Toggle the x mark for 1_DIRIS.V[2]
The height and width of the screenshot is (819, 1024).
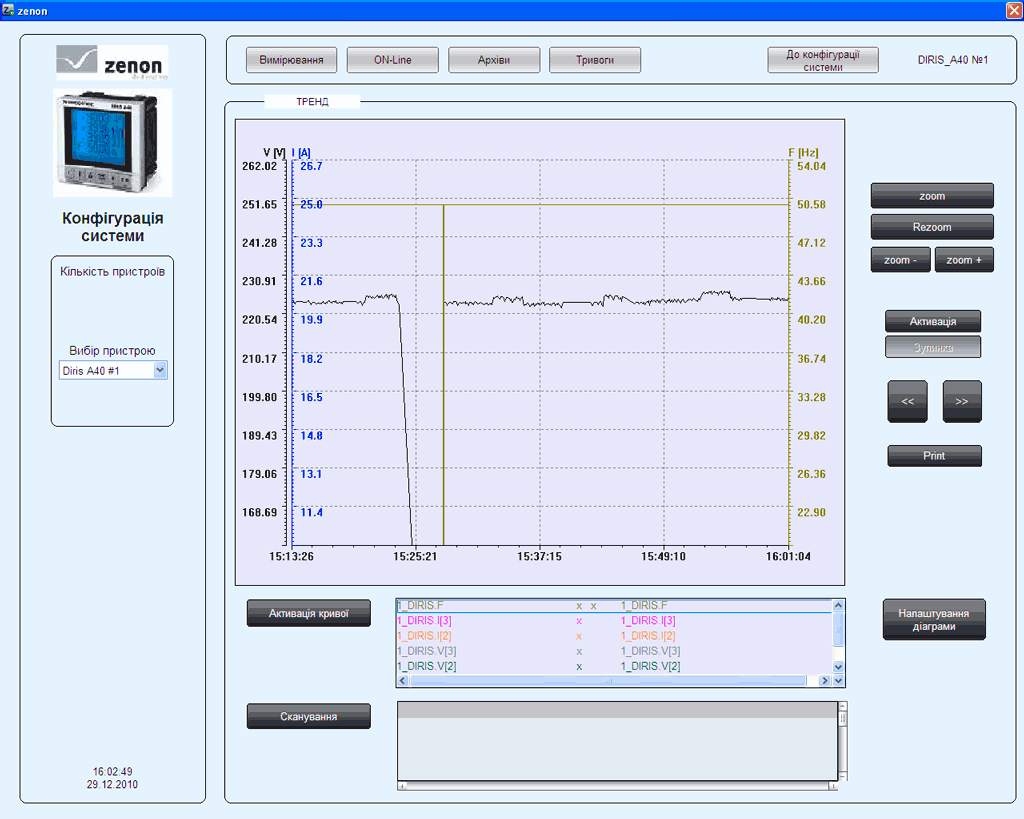point(579,666)
